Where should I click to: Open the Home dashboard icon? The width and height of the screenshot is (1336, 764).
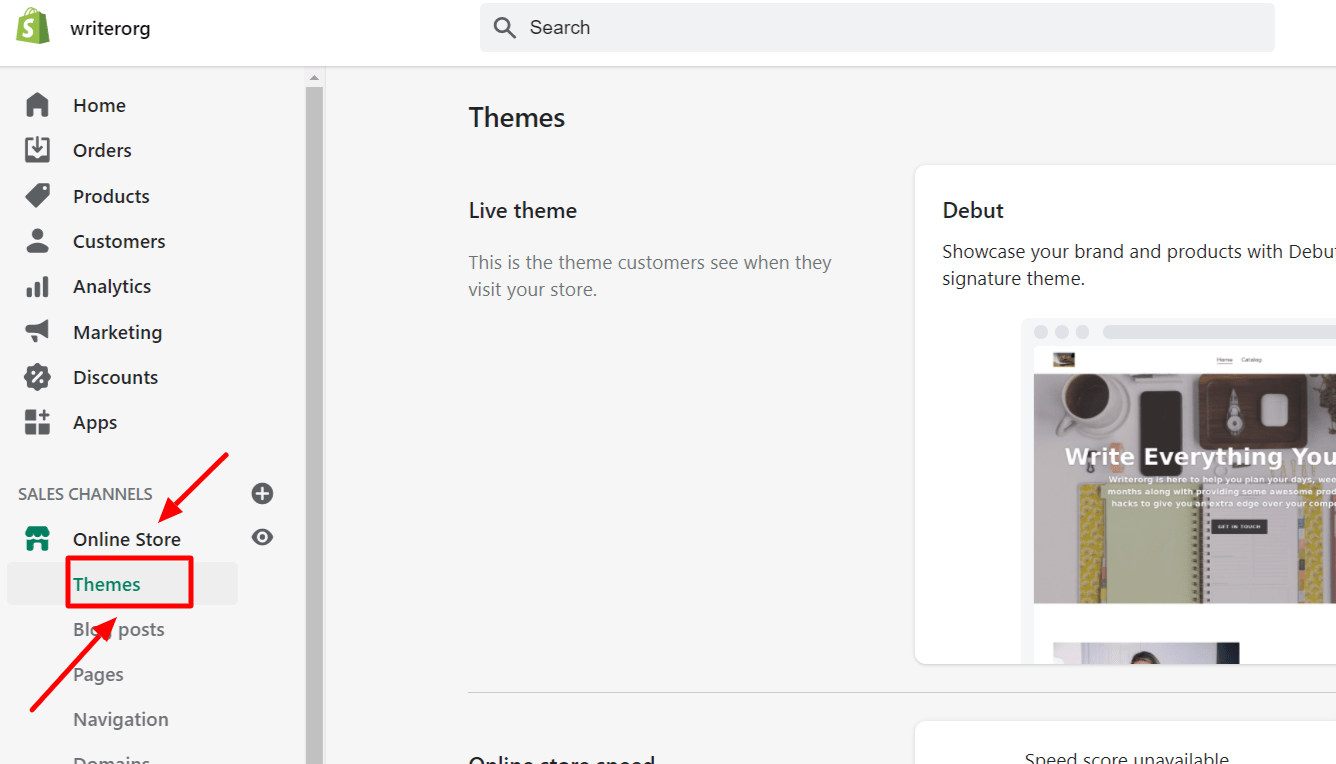[x=37, y=104]
